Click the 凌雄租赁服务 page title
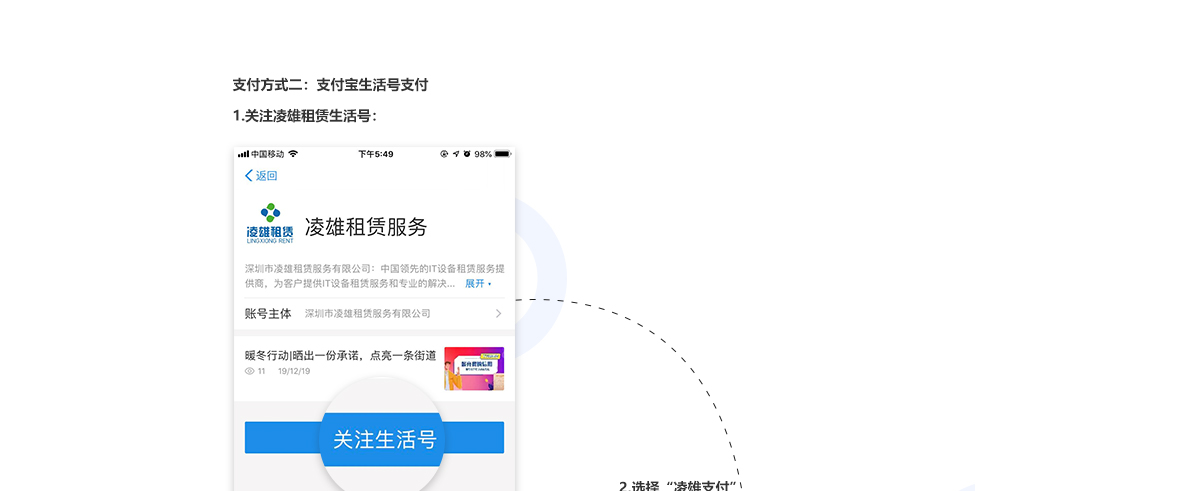Viewport: 1200px width, 491px height. click(x=366, y=227)
